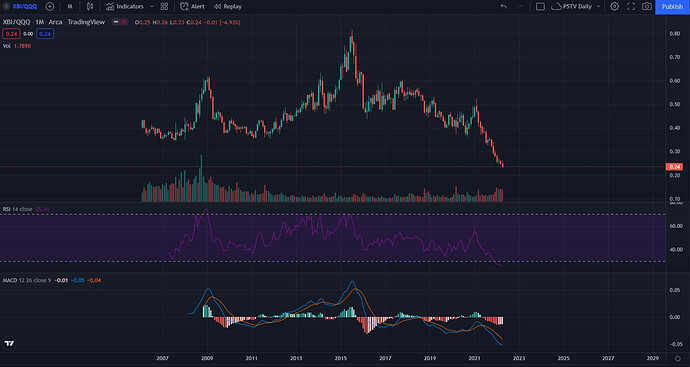Redo the last chart action
The image size is (690, 367).
(520, 7)
